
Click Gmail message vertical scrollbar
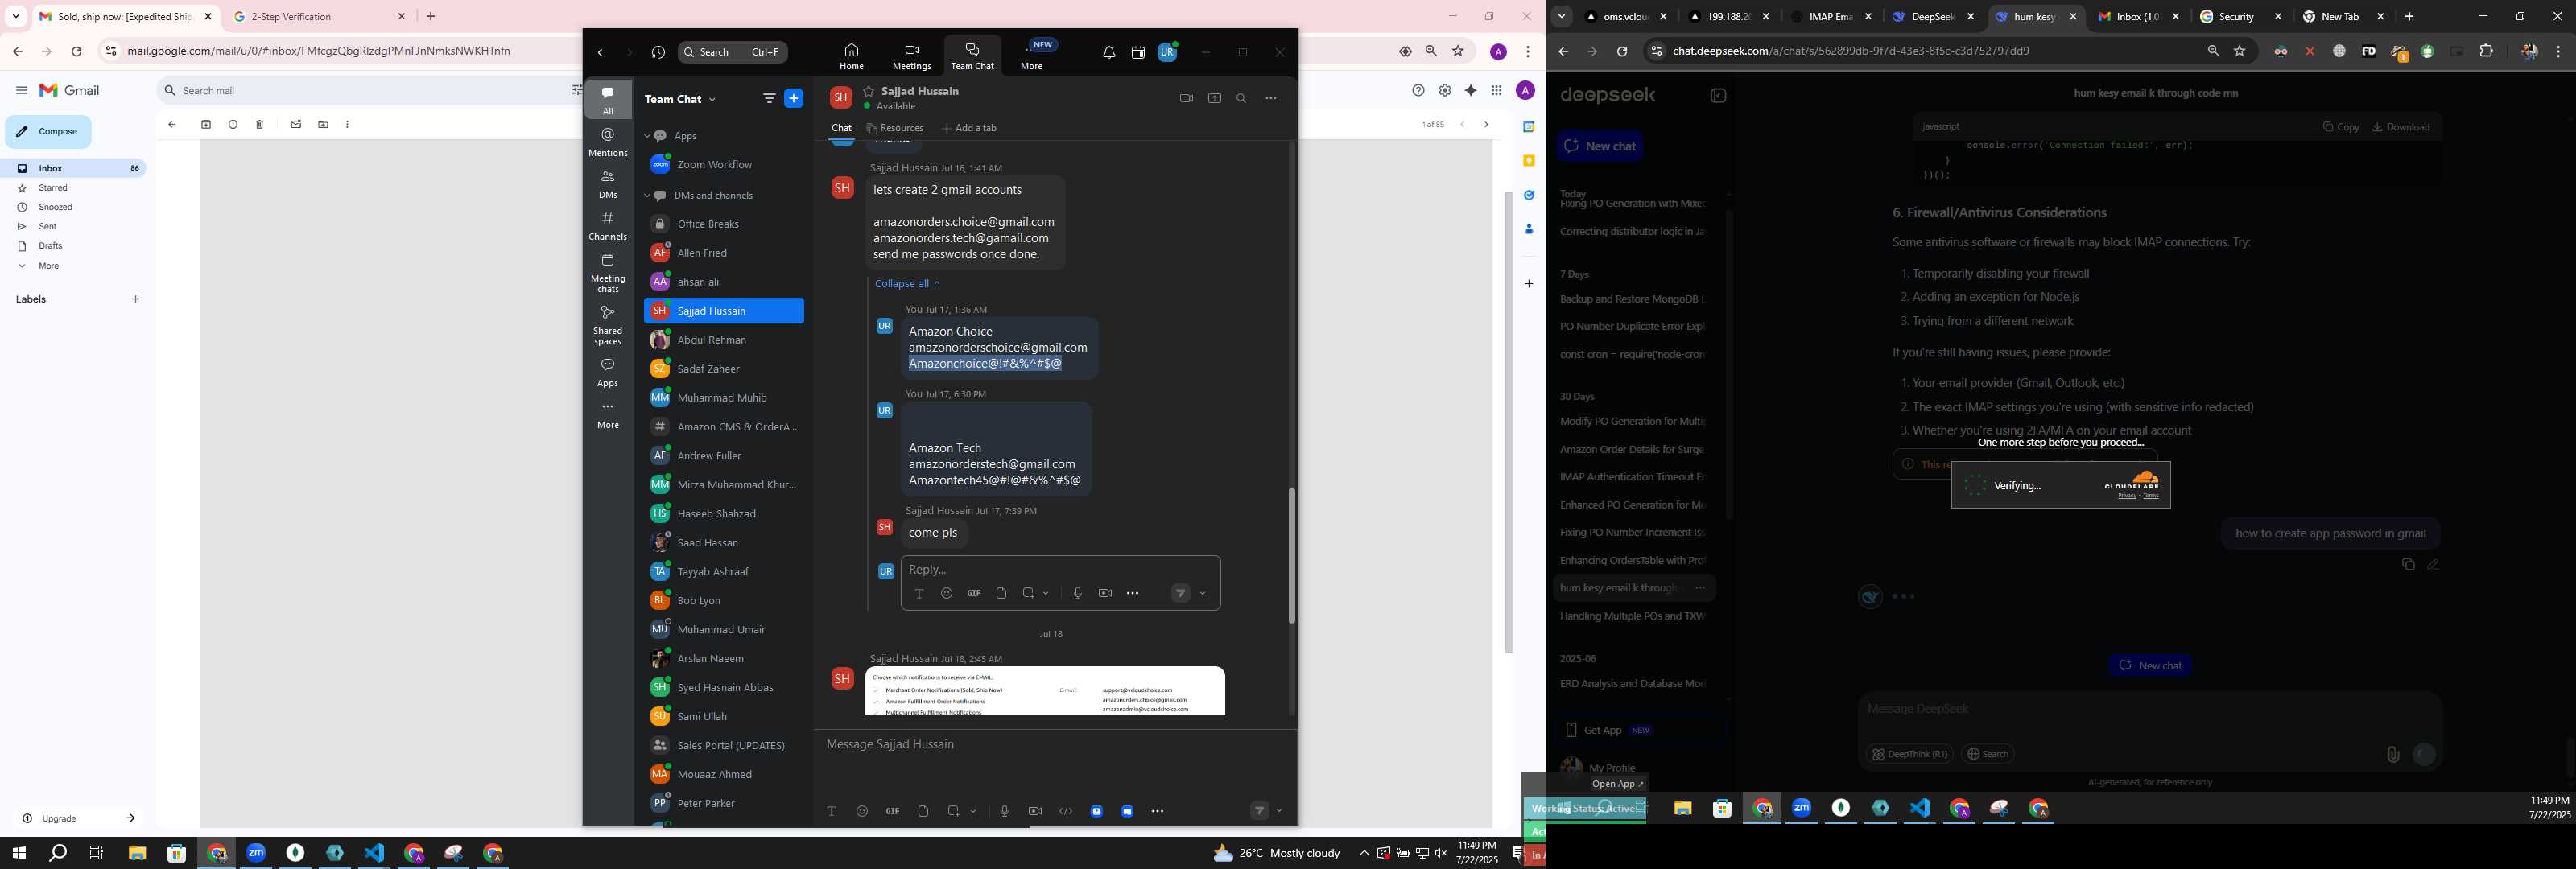coord(1509,422)
